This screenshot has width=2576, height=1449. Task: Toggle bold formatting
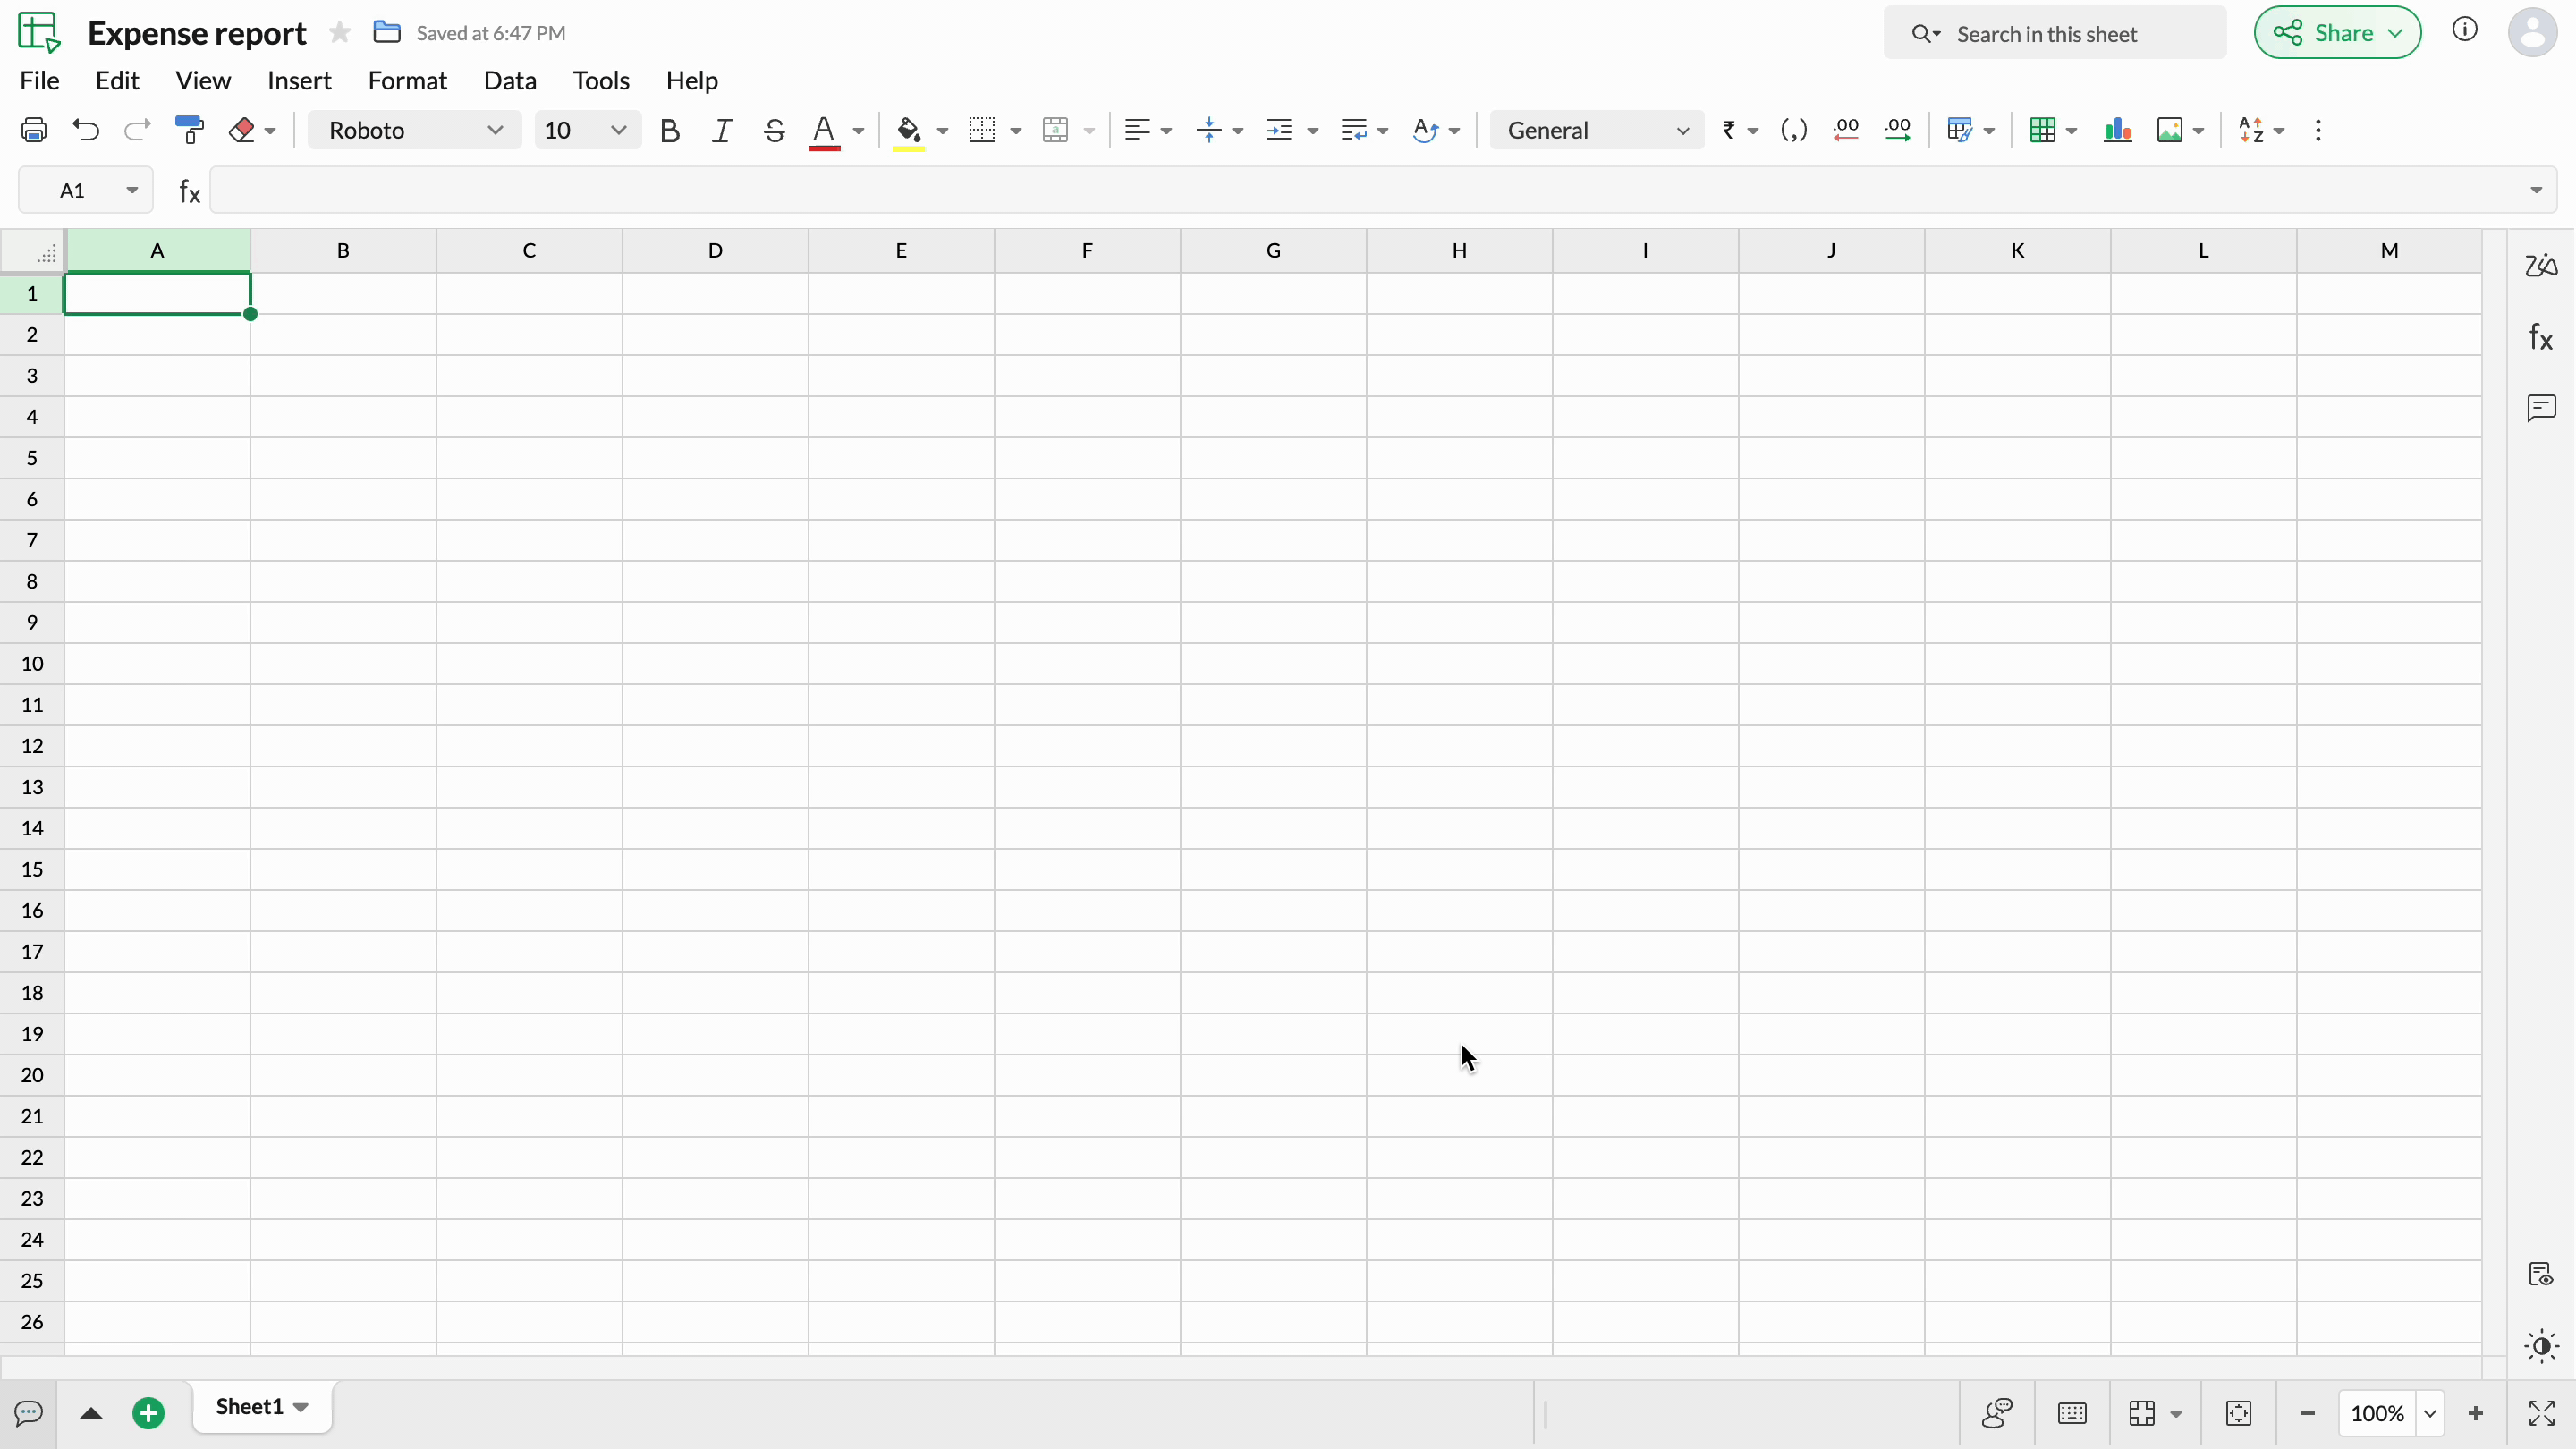click(x=670, y=130)
